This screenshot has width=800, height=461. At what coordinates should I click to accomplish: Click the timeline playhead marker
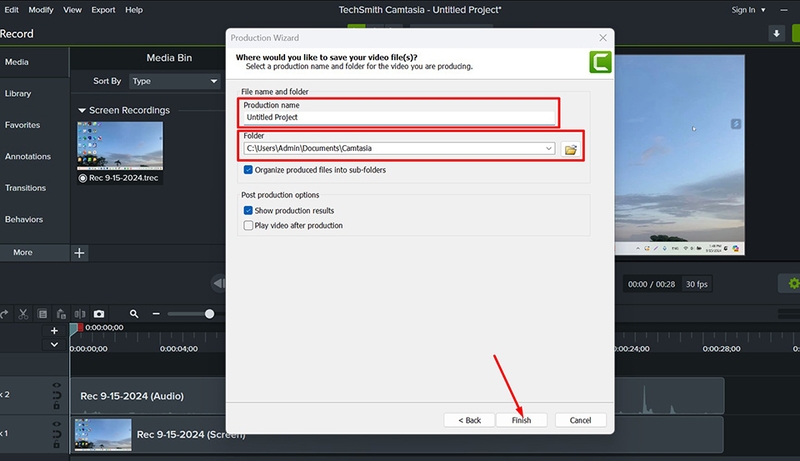(77, 329)
